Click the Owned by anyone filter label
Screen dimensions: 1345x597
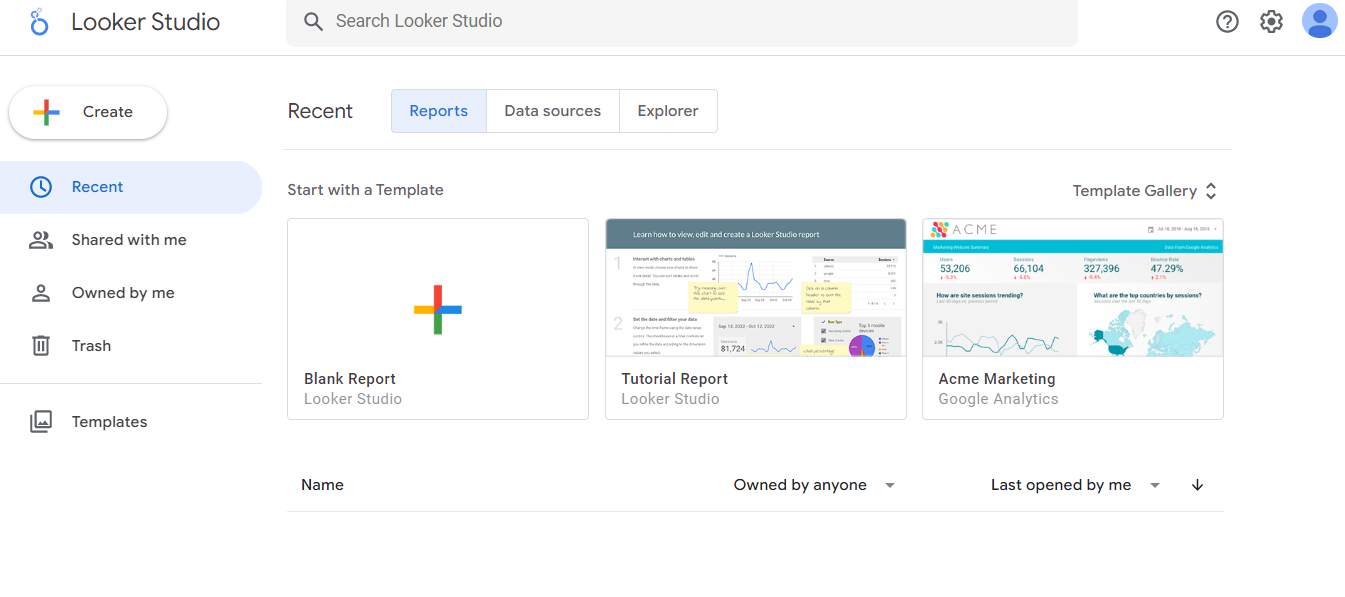coord(800,485)
